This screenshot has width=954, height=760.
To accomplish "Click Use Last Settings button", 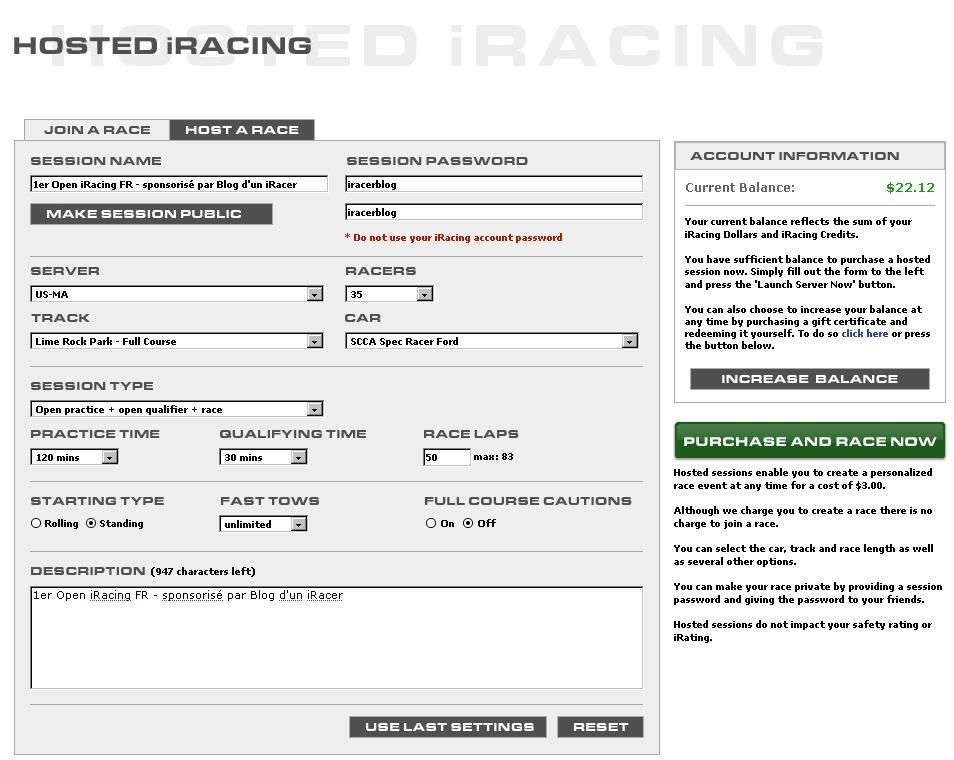I will point(448,727).
